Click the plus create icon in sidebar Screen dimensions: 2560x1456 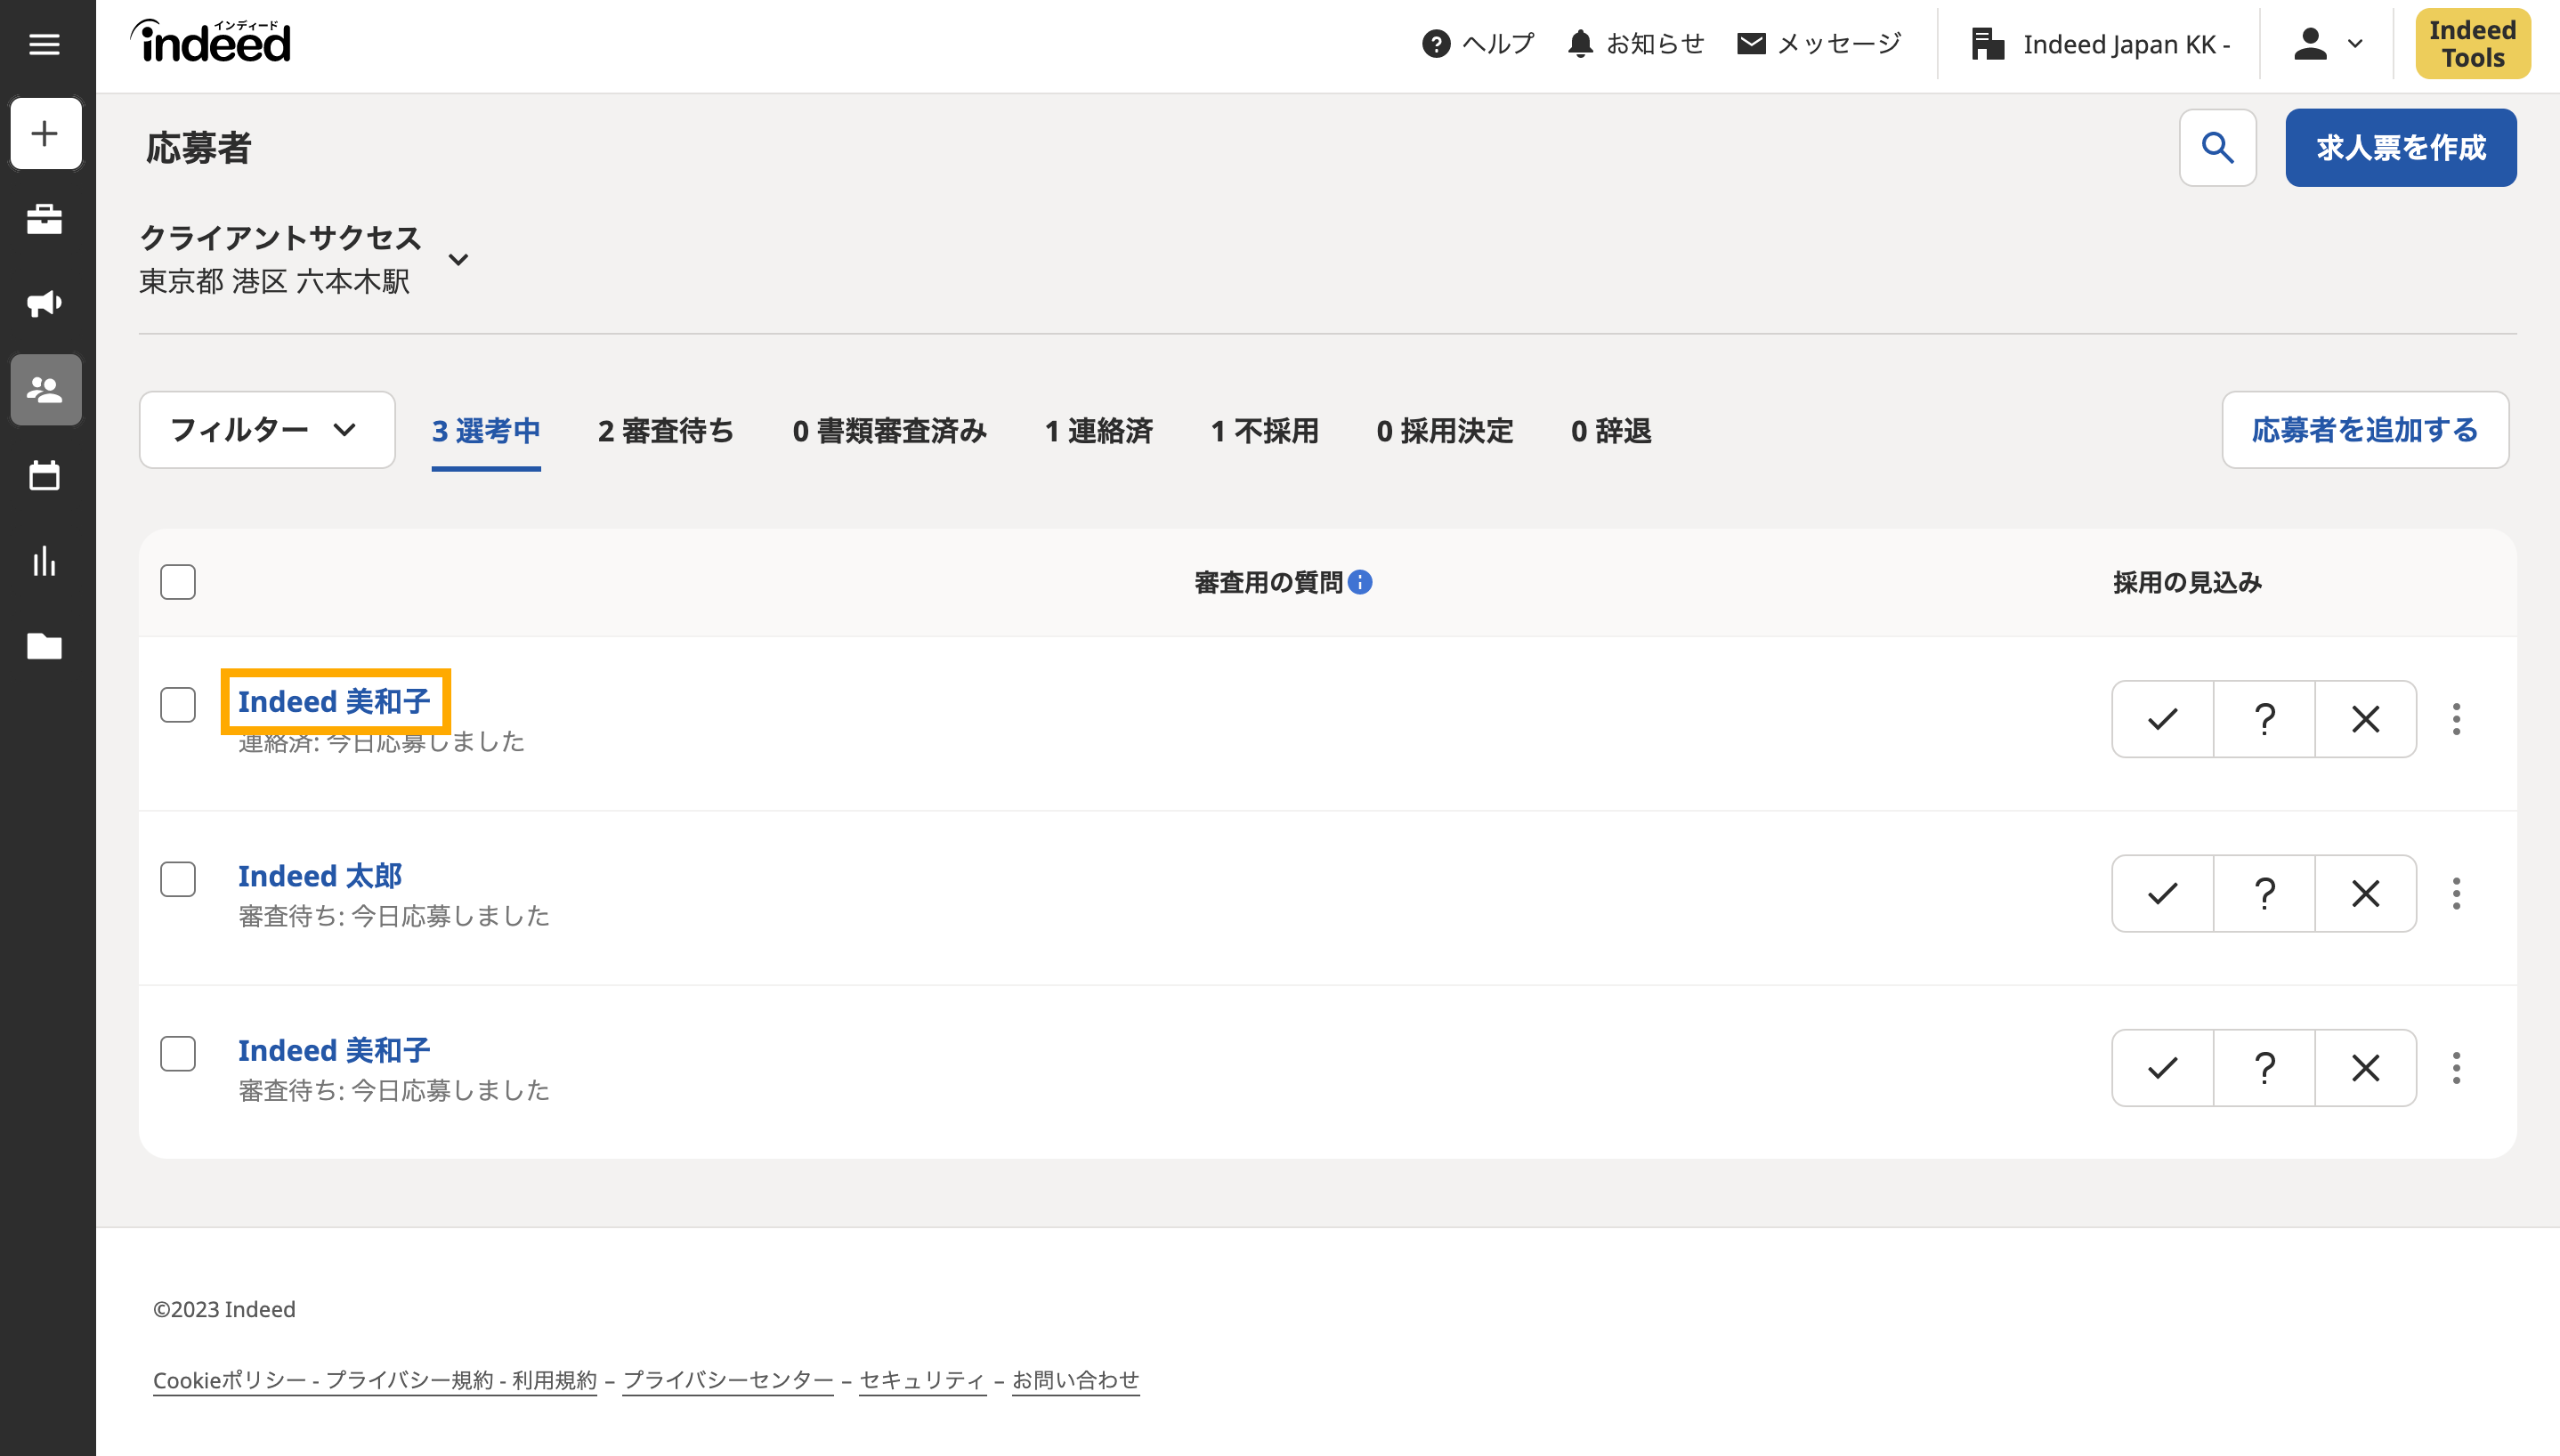point(45,133)
